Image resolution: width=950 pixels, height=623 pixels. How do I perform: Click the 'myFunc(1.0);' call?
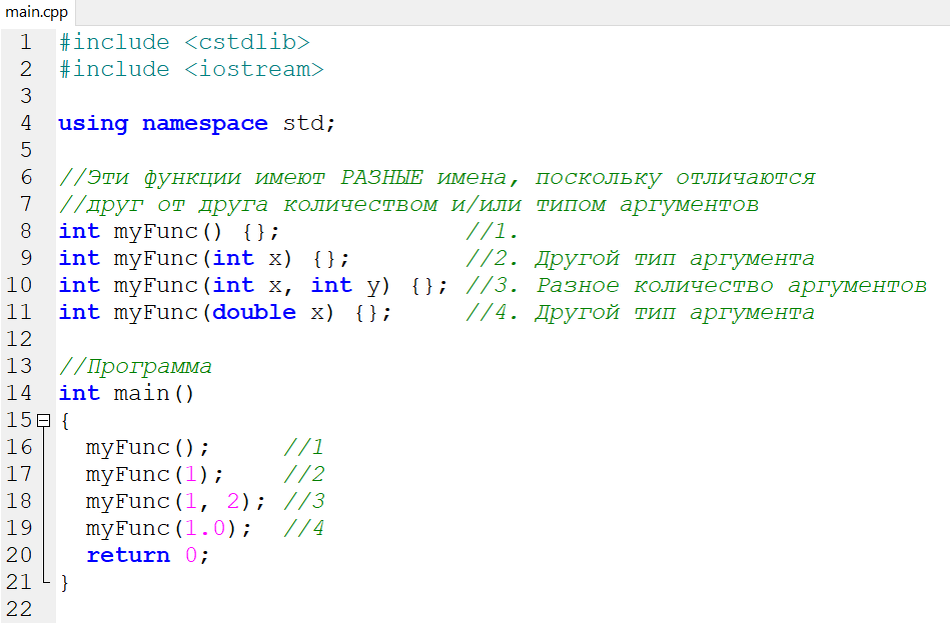tap(168, 528)
